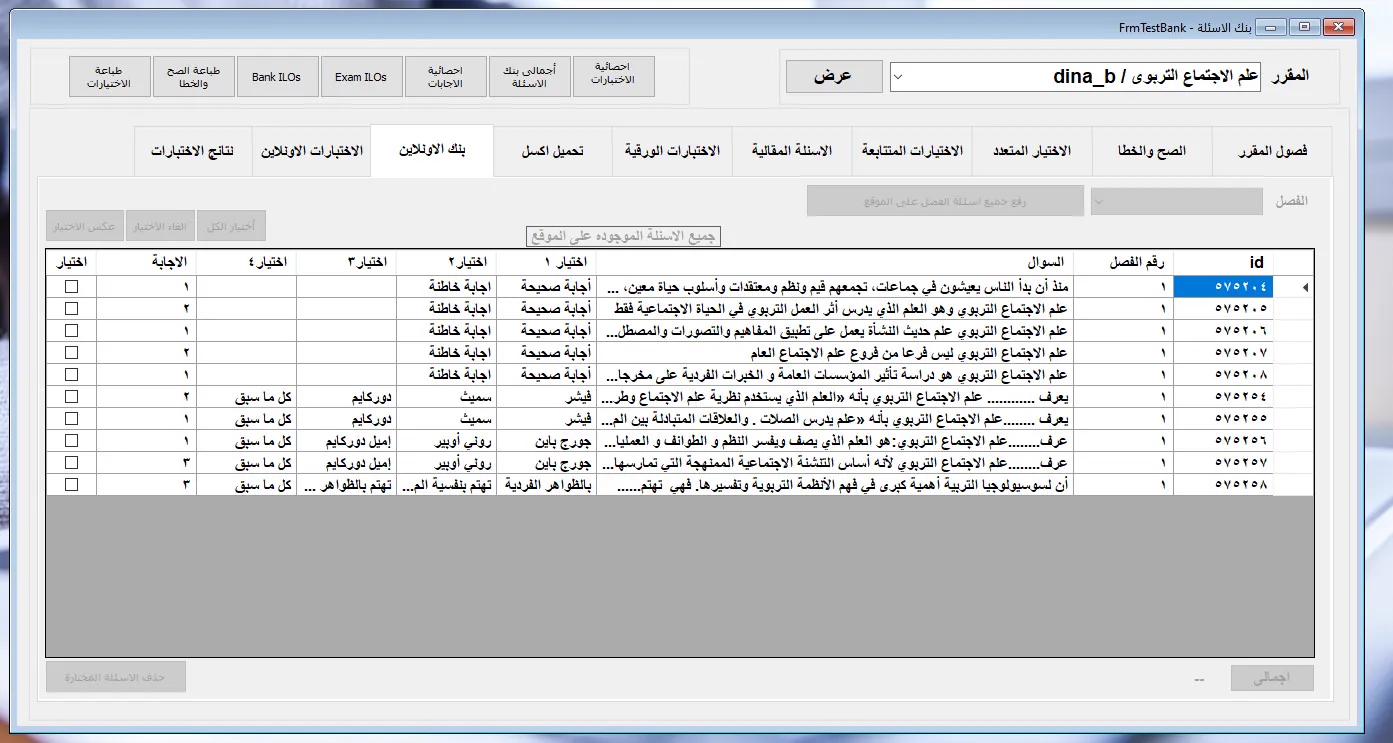Image resolution: width=1393 pixels, height=743 pixels.
Task: Enable the checkbox in row ٥٧٥٢٠٨
Action: [x=71, y=375]
